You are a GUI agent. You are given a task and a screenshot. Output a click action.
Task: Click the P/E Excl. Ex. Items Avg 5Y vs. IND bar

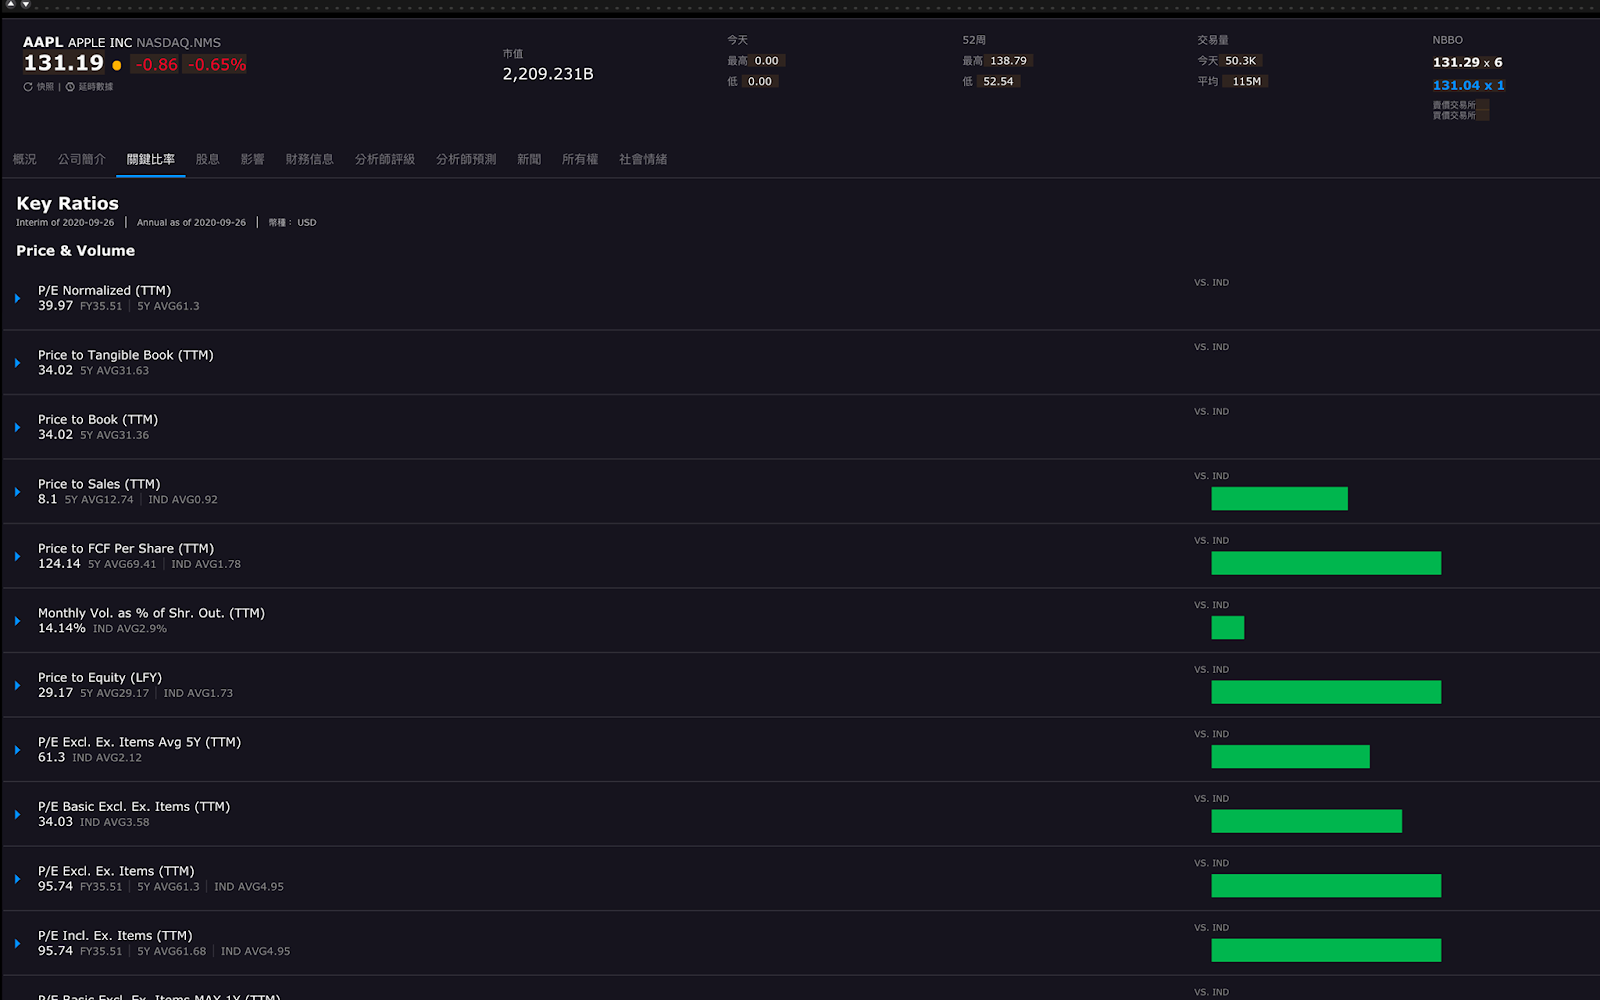pos(1290,757)
